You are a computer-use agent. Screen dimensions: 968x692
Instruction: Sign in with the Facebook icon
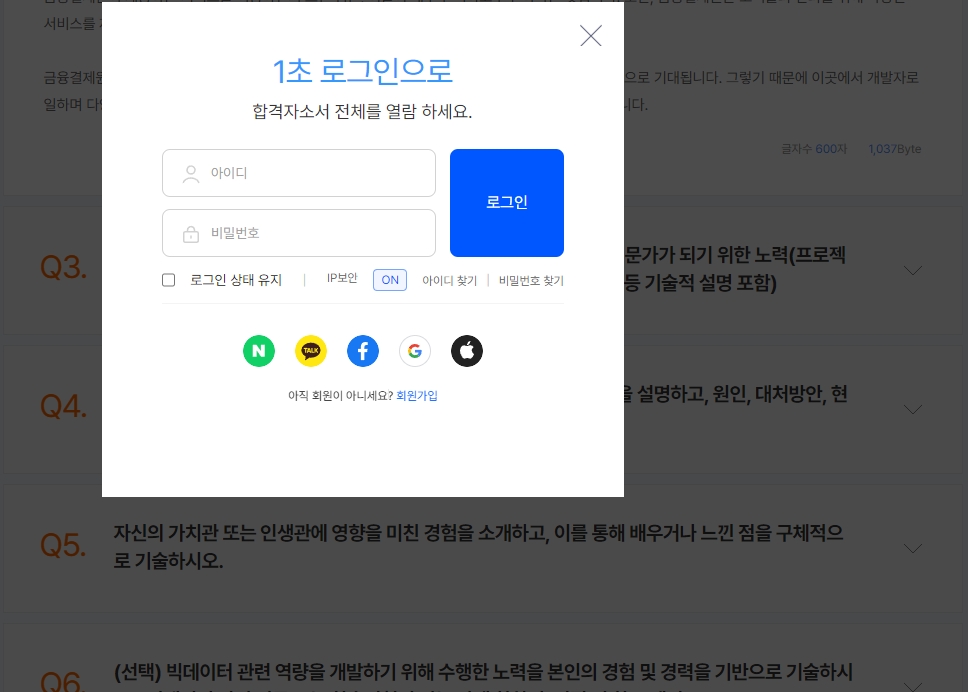point(363,351)
